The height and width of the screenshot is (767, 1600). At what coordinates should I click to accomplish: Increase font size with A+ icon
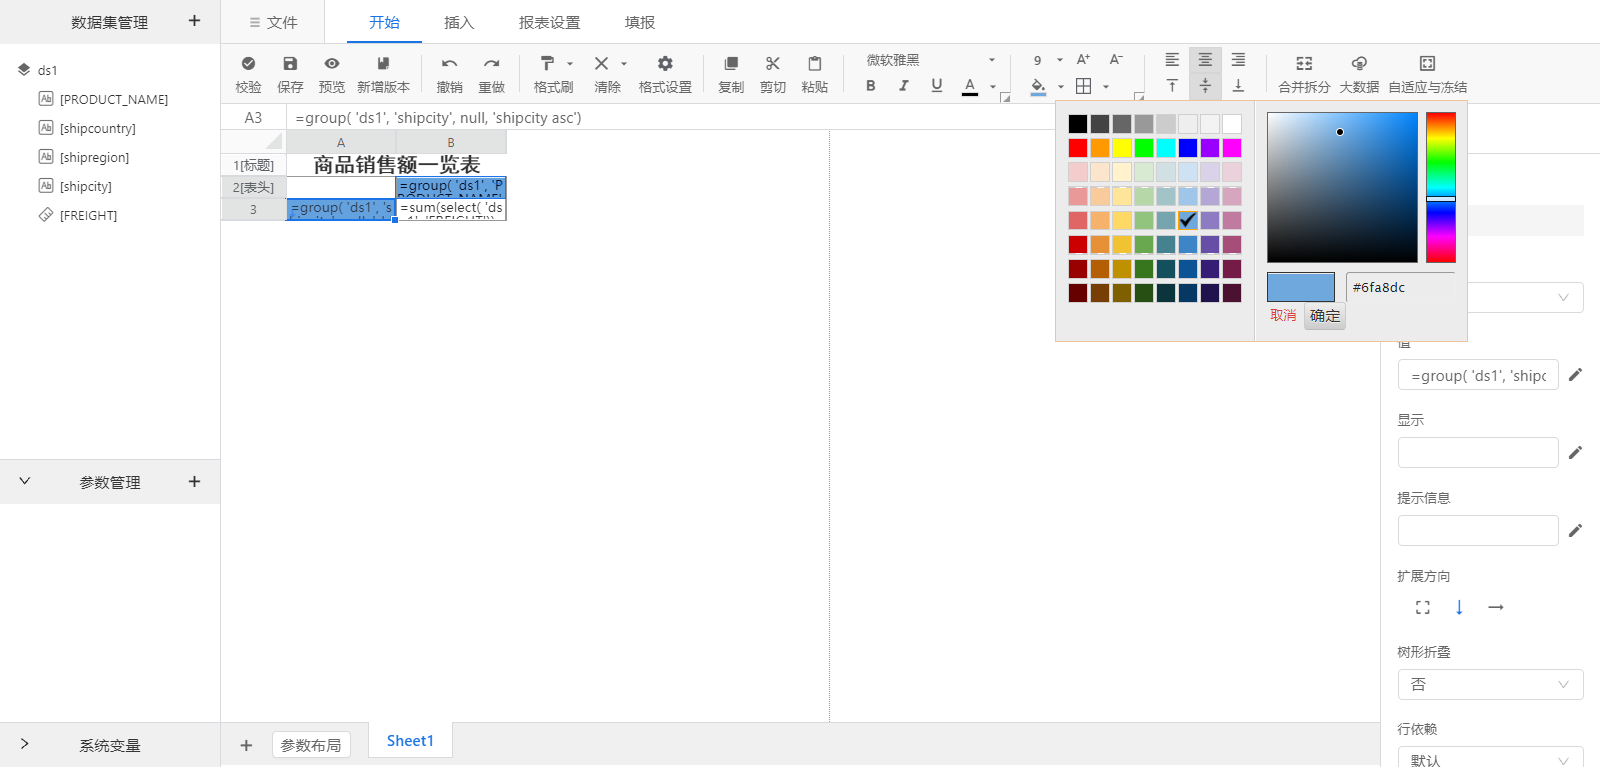[1083, 60]
